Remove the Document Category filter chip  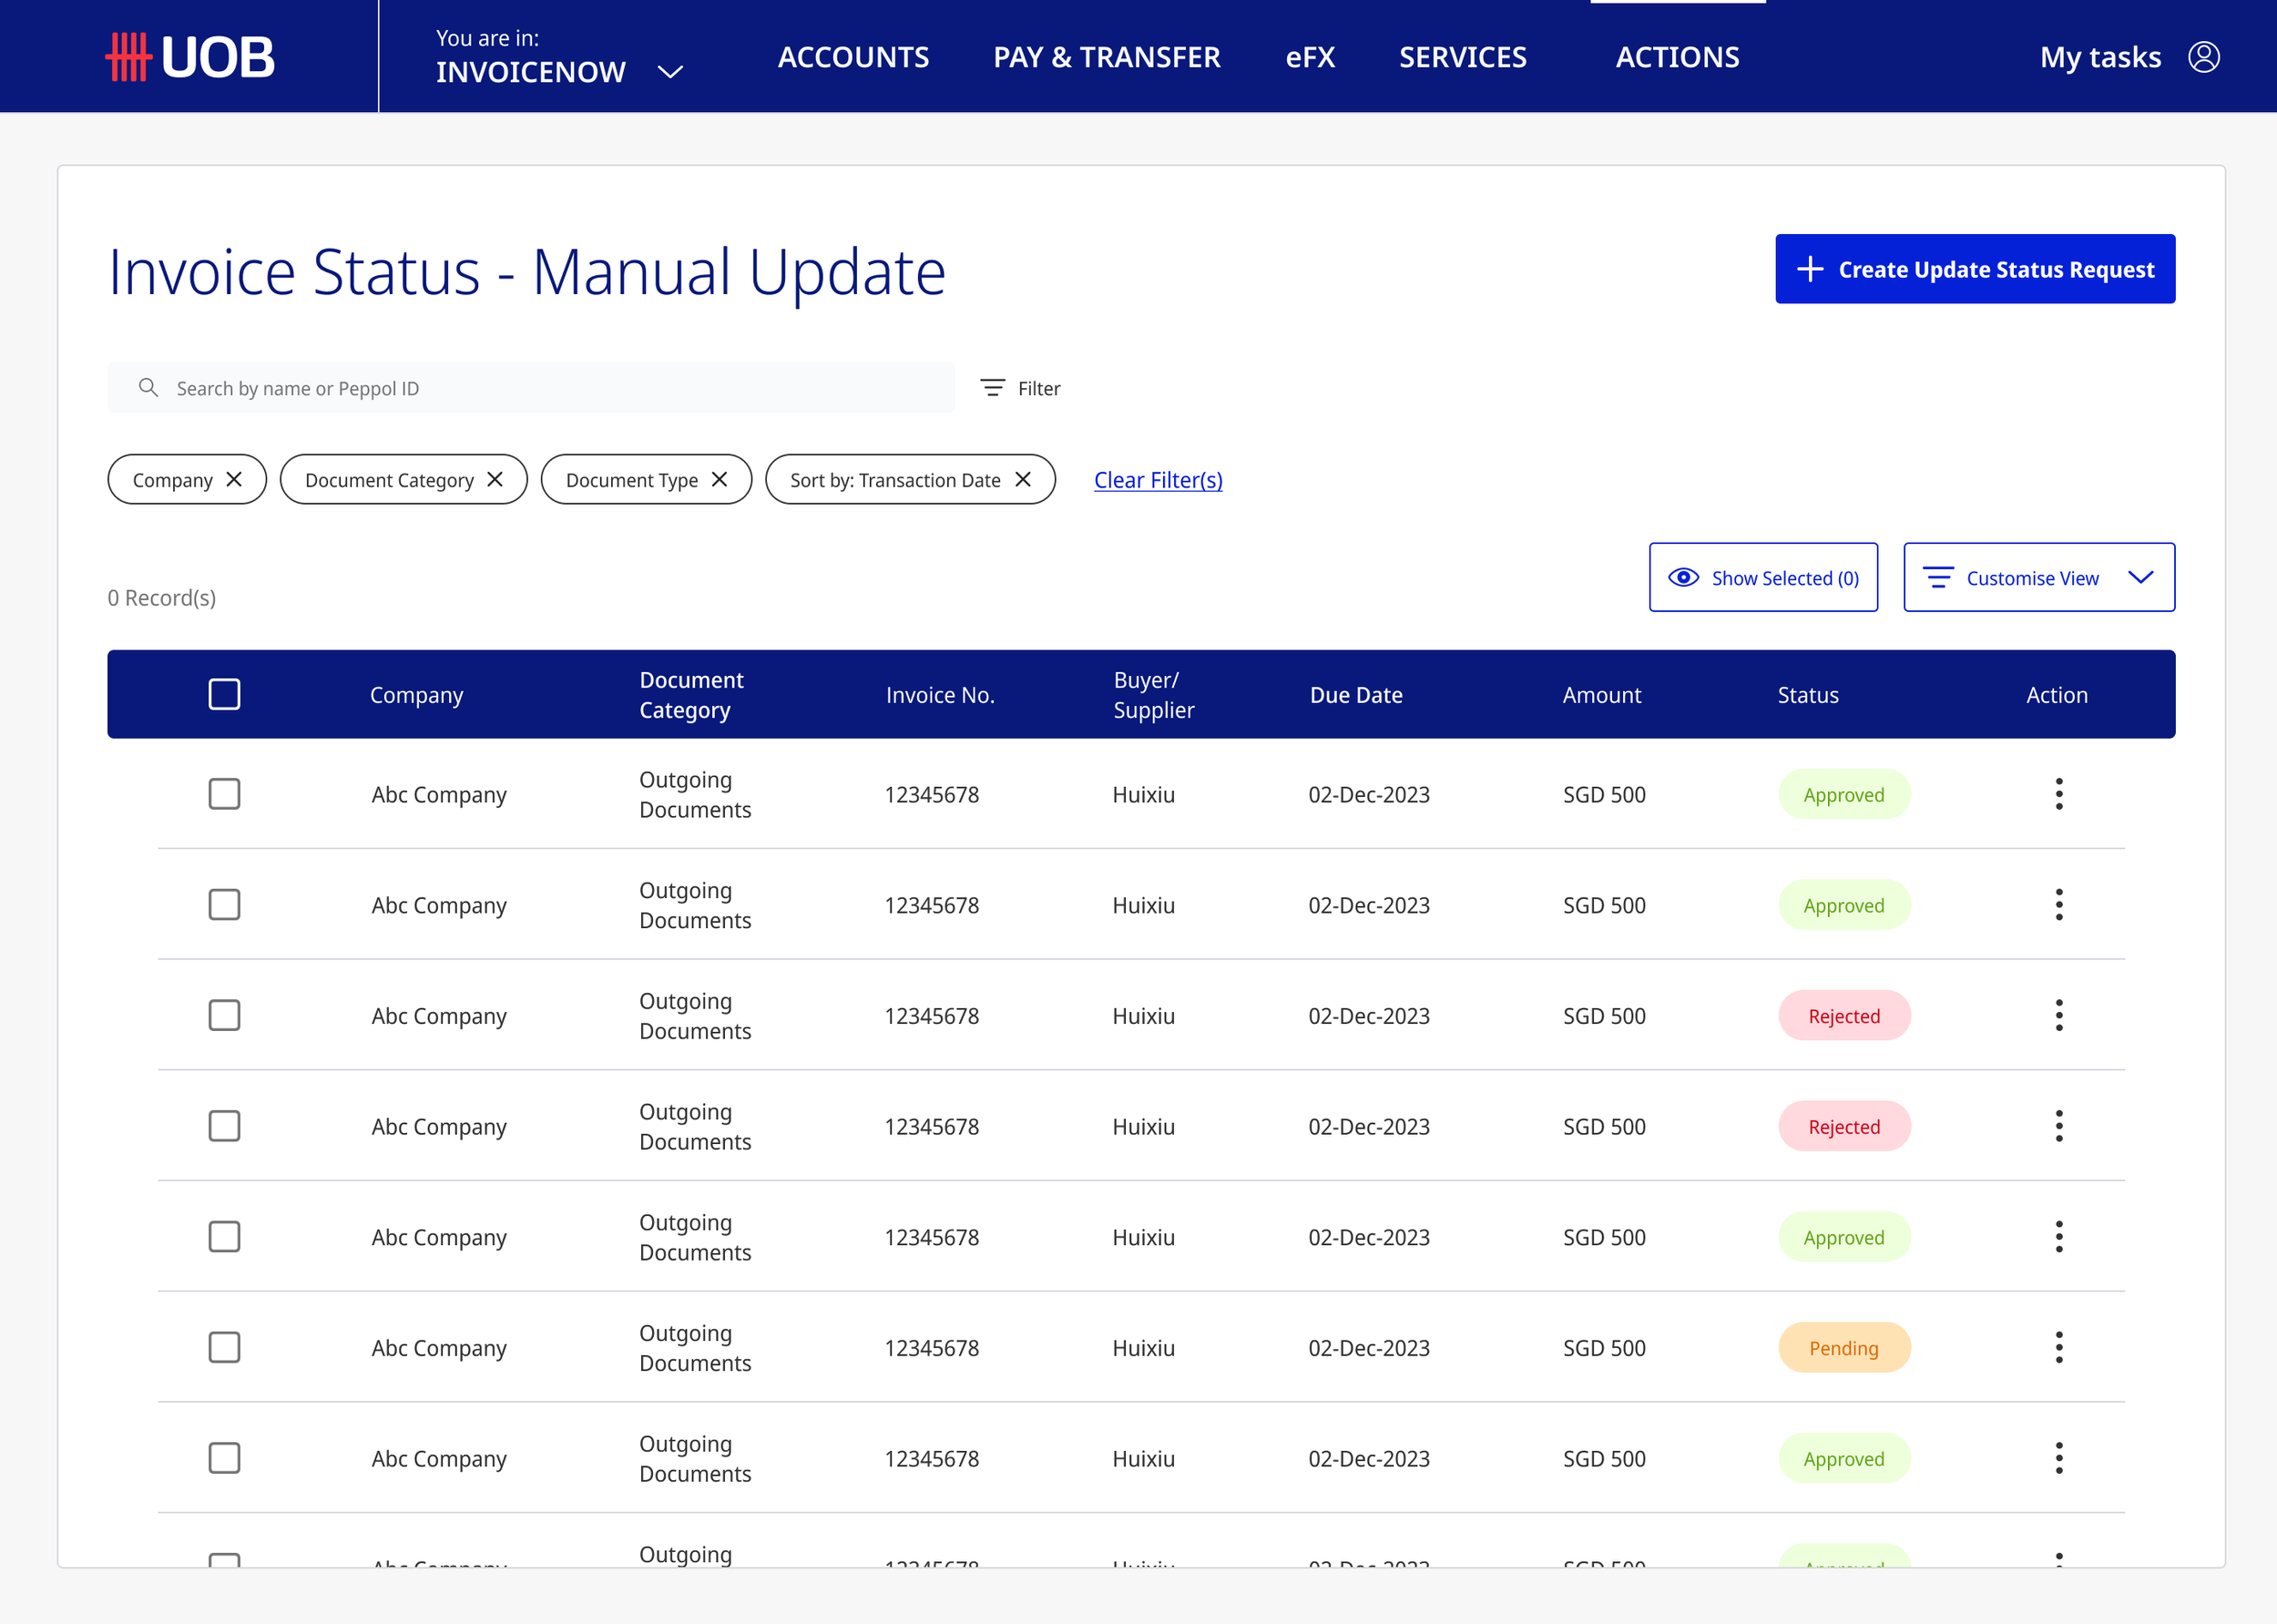495,480
